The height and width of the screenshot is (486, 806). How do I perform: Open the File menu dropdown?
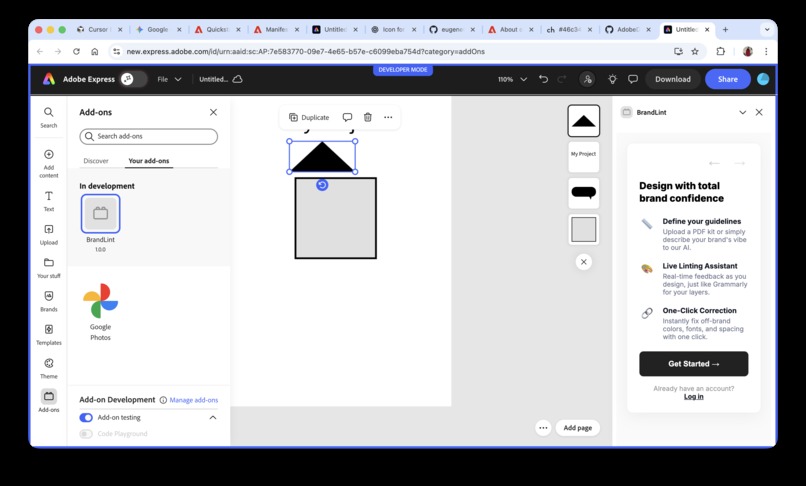pyautogui.click(x=169, y=79)
